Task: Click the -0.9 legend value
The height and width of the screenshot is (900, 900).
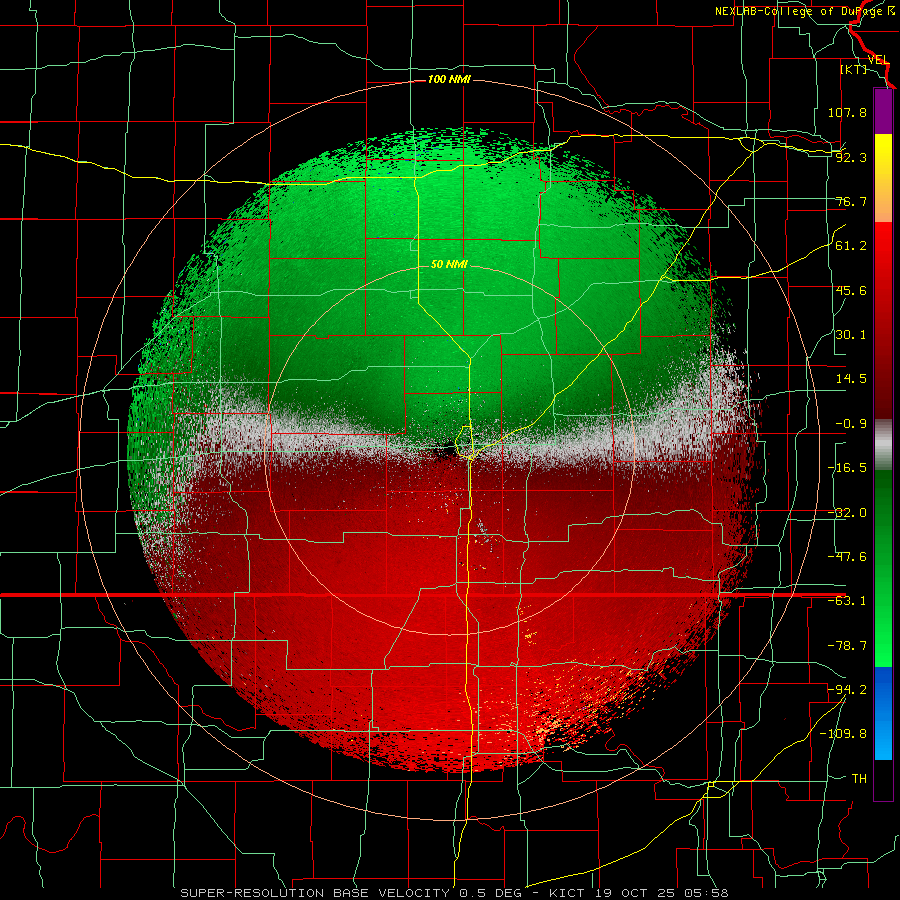Action: pyautogui.click(x=851, y=424)
